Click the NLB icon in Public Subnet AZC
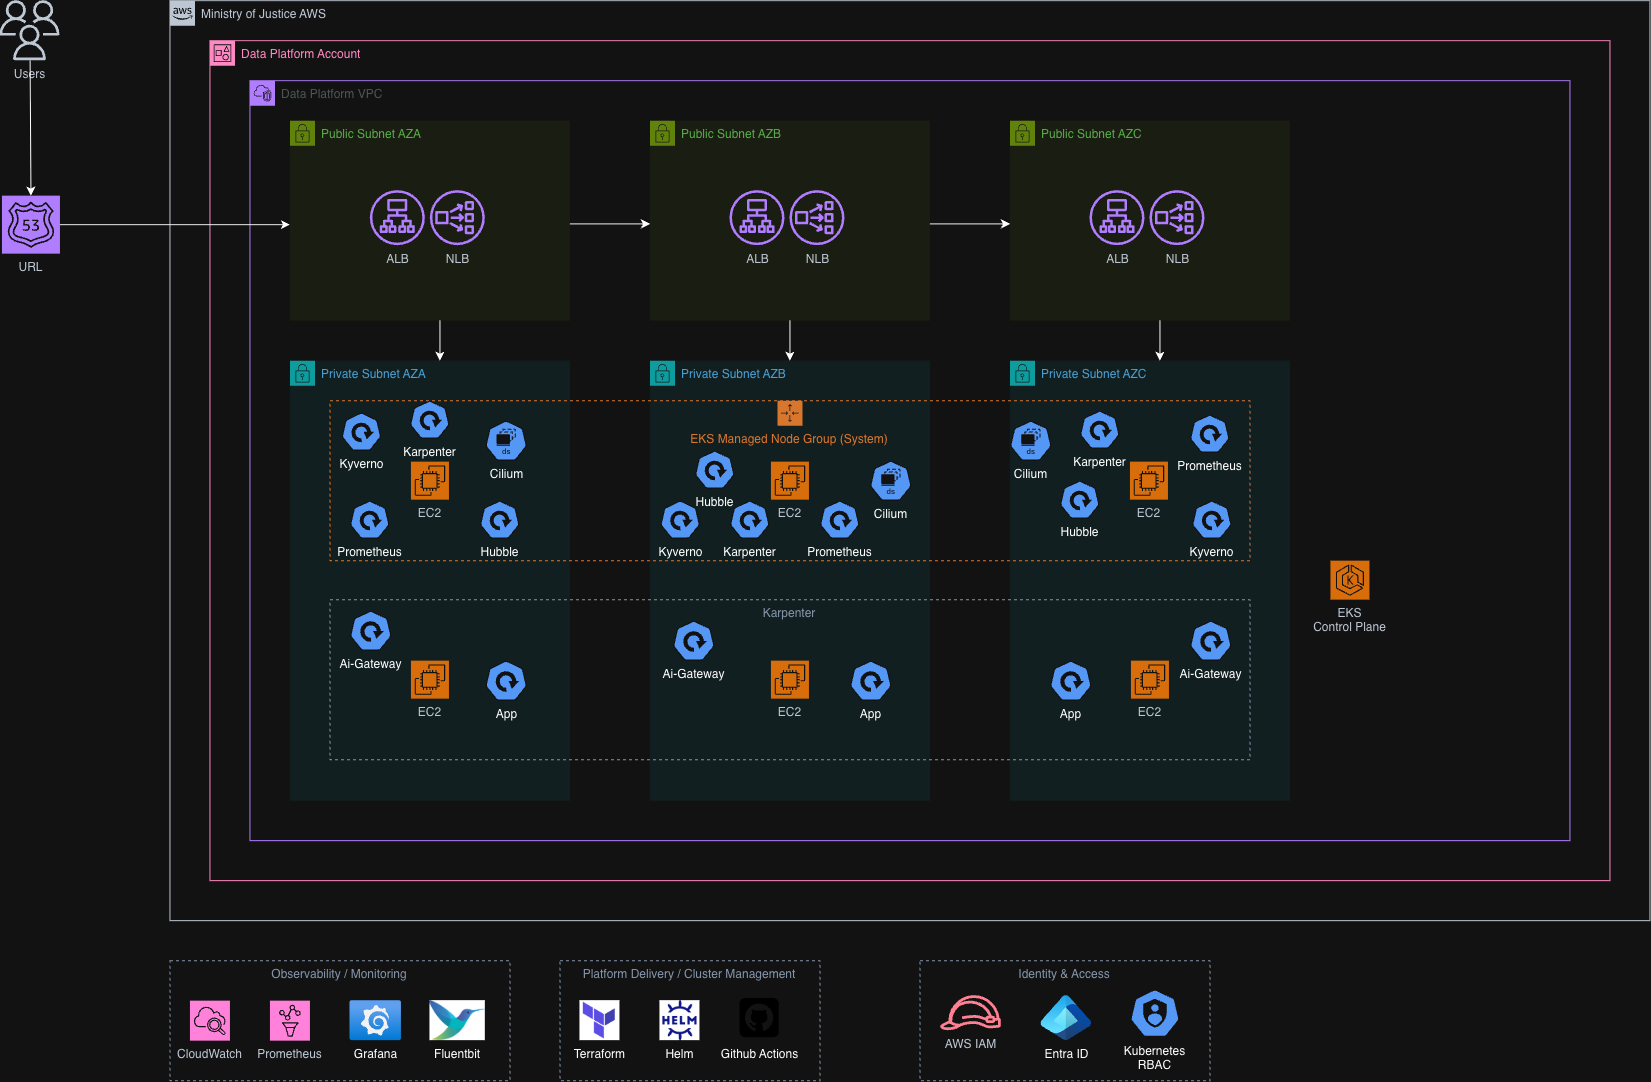1651x1082 pixels. [x=1177, y=218]
